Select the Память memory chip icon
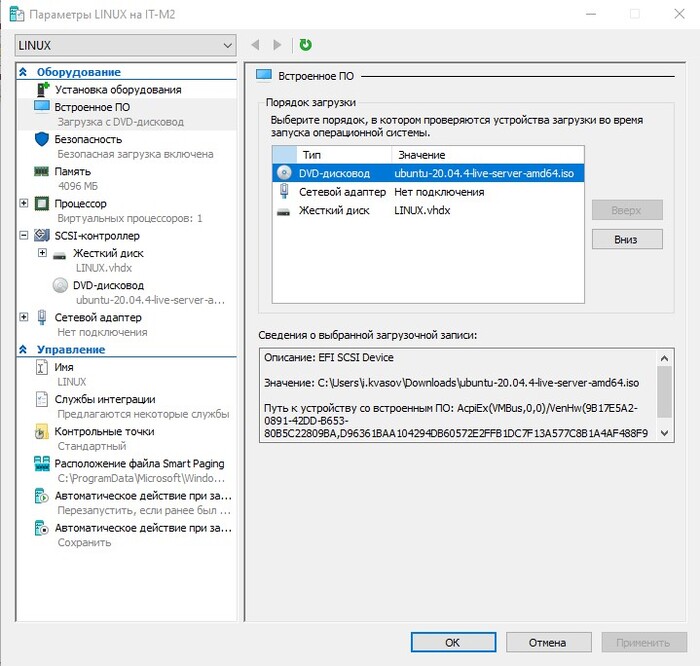The image size is (700, 666). (41, 171)
